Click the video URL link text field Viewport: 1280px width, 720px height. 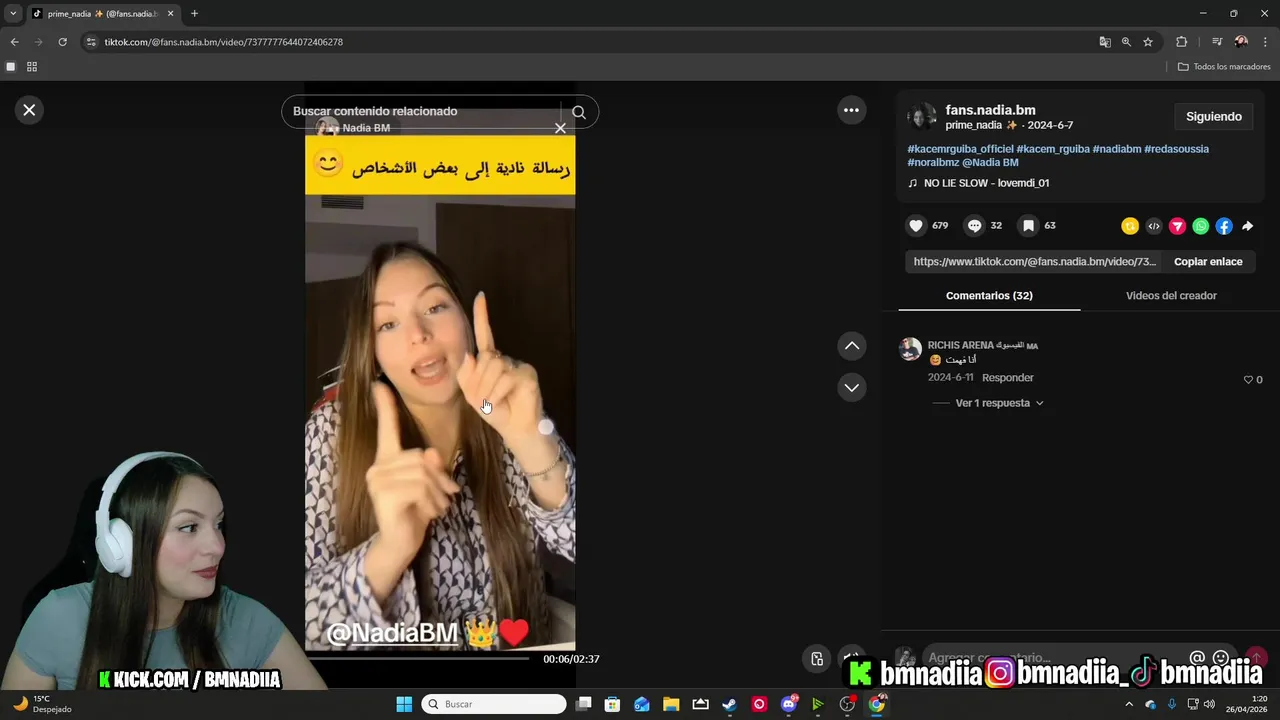pyautogui.click(x=1035, y=262)
